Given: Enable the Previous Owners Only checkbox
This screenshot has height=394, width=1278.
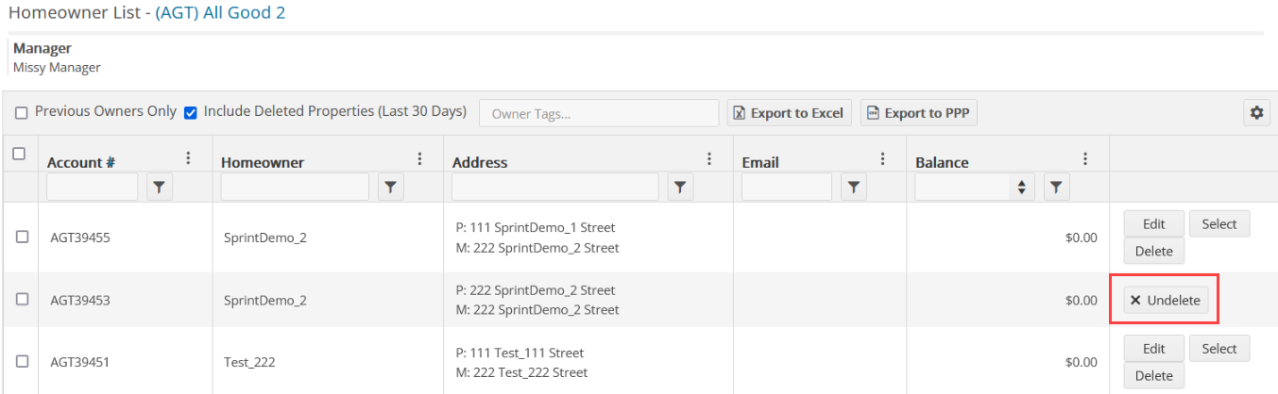Looking at the screenshot, I should click(21, 113).
